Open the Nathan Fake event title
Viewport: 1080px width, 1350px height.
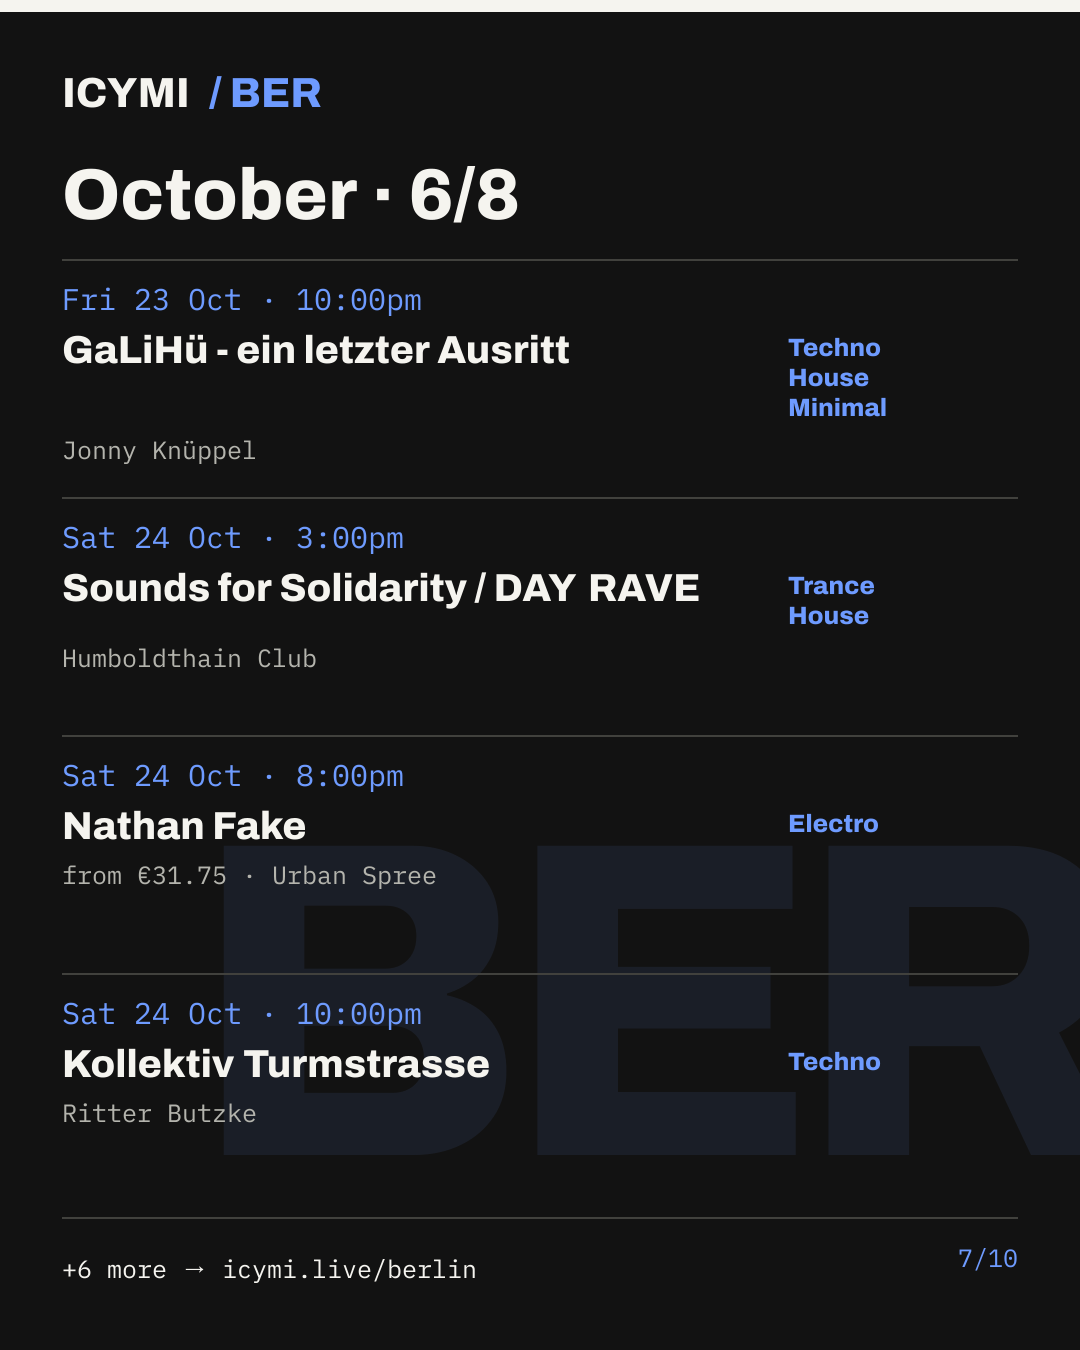[184, 826]
